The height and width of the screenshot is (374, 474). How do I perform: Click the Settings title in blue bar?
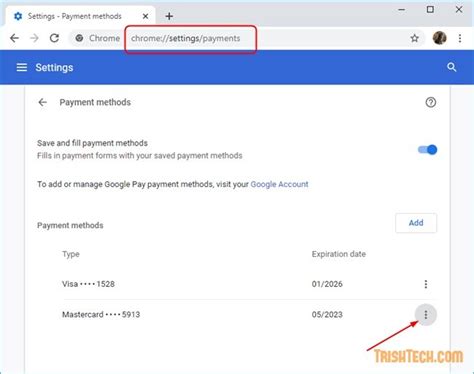[x=54, y=68]
